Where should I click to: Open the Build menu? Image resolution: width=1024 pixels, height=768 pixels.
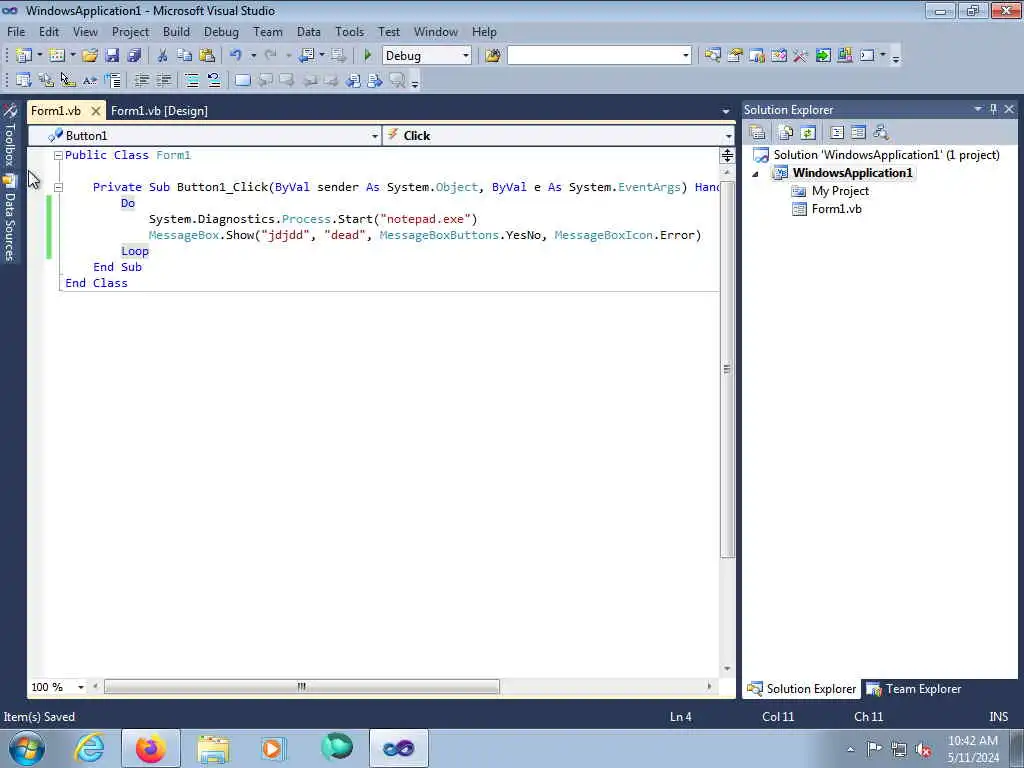point(176,31)
